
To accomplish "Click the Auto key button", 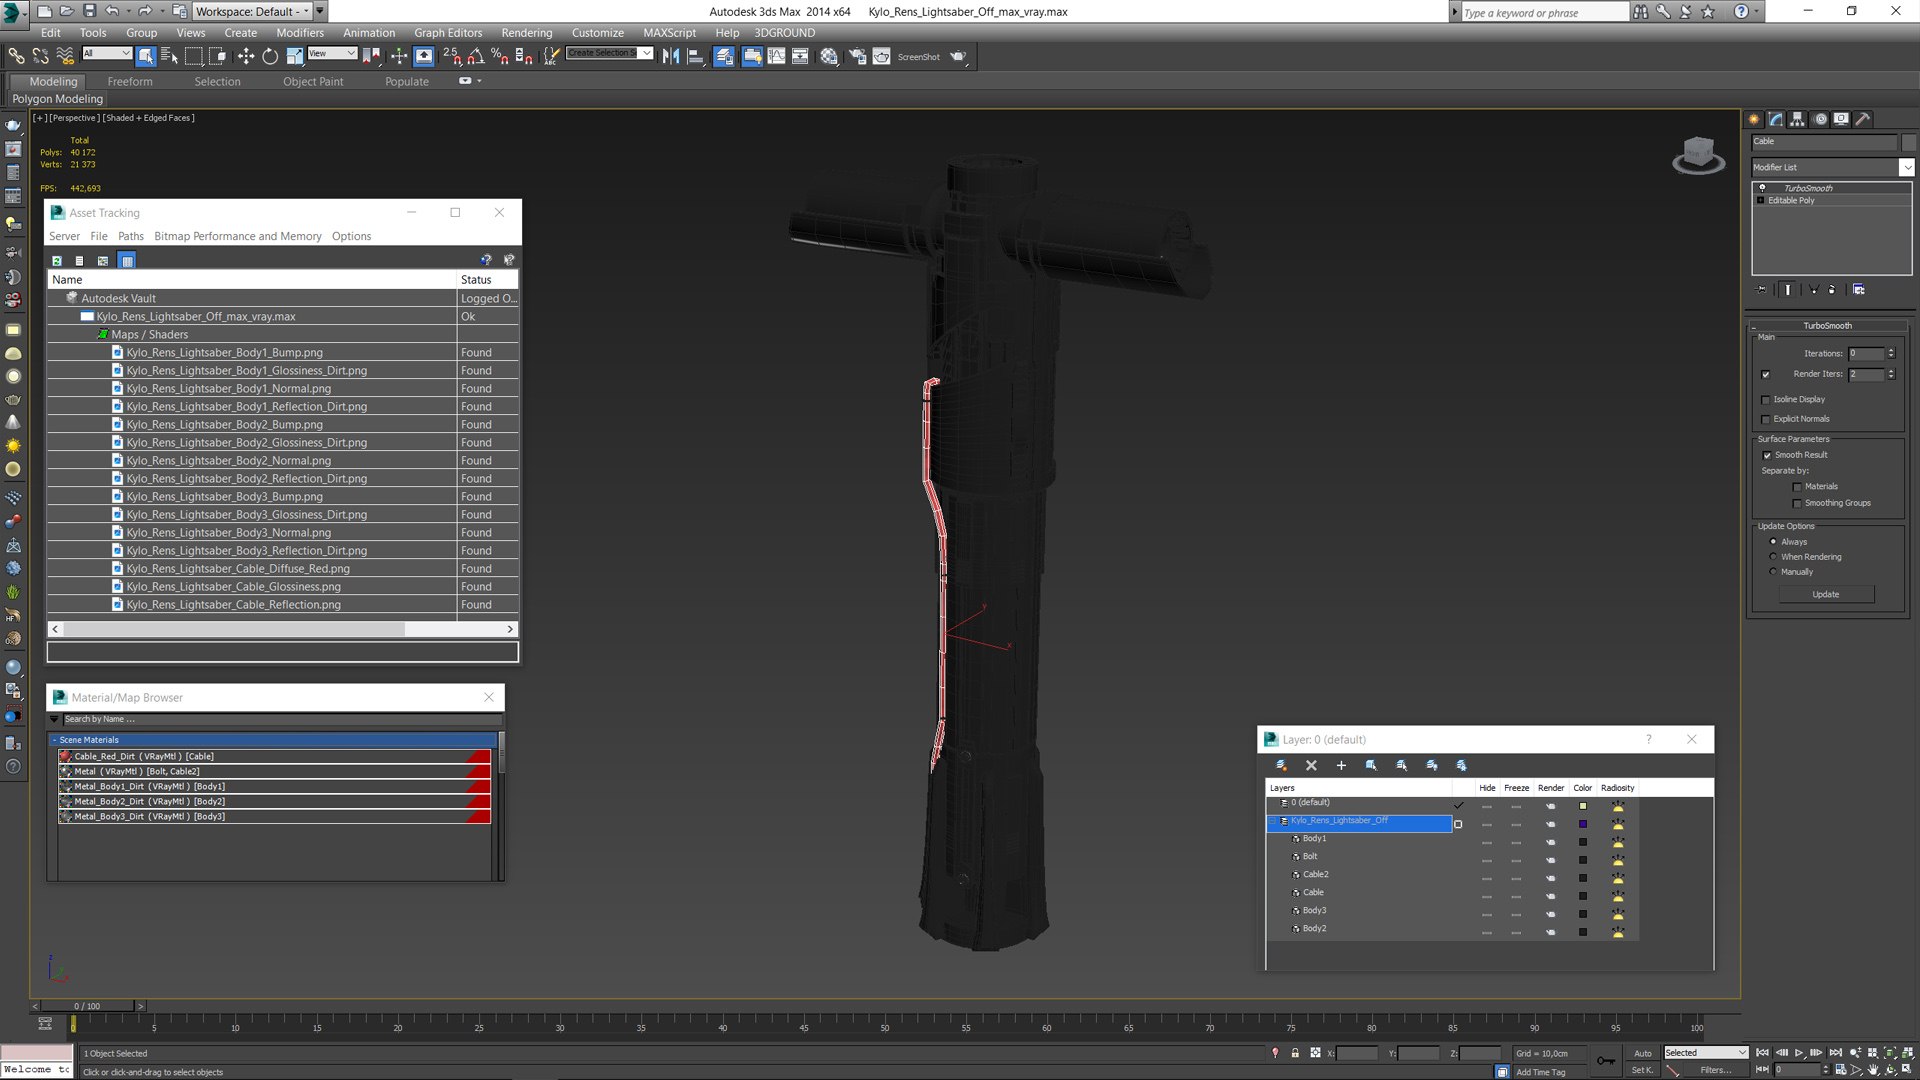I will (1643, 1053).
